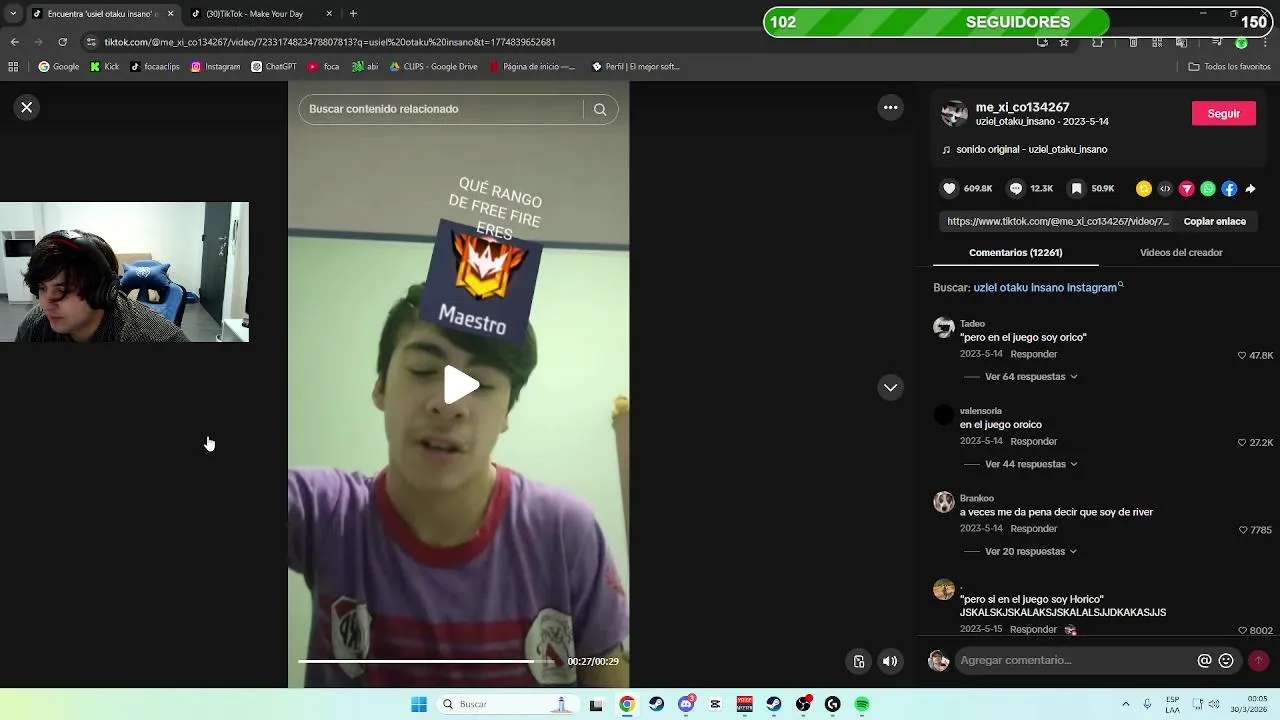The height and width of the screenshot is (720, 1280).
Task: Follow the creator with Seguir button
Action: 1223,113
